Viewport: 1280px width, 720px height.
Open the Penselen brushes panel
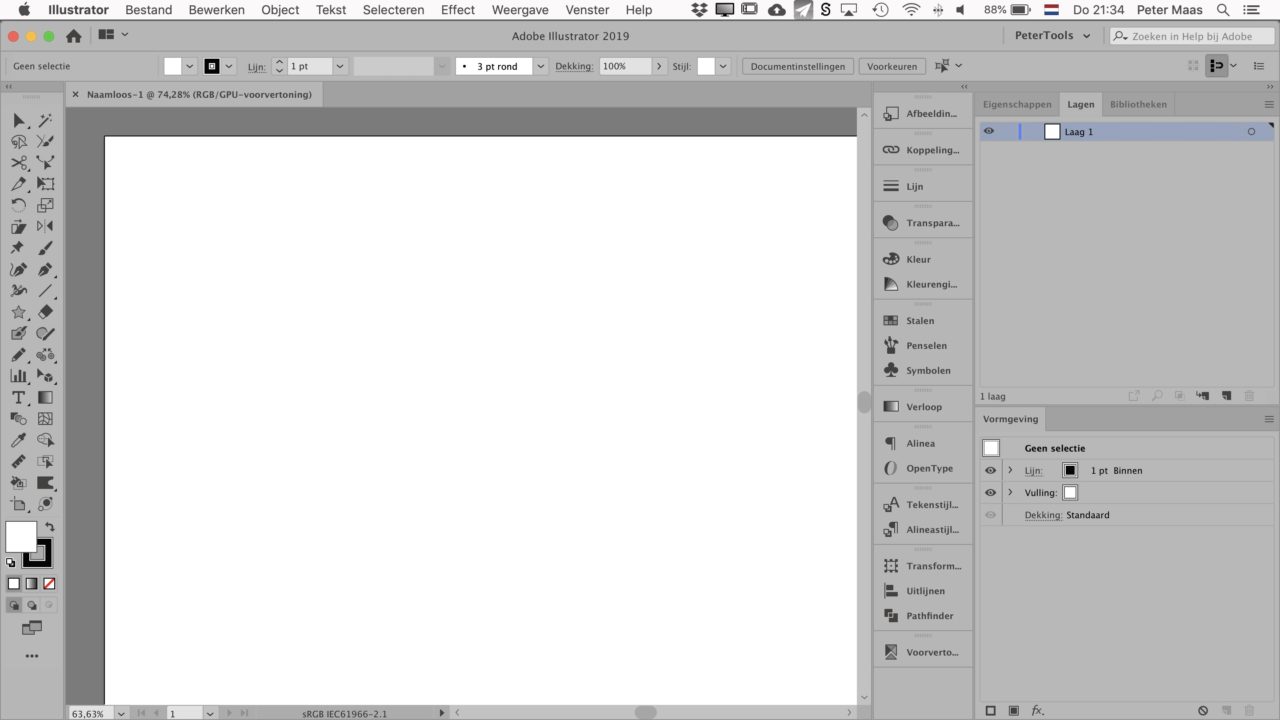click(x=922, y=345)
